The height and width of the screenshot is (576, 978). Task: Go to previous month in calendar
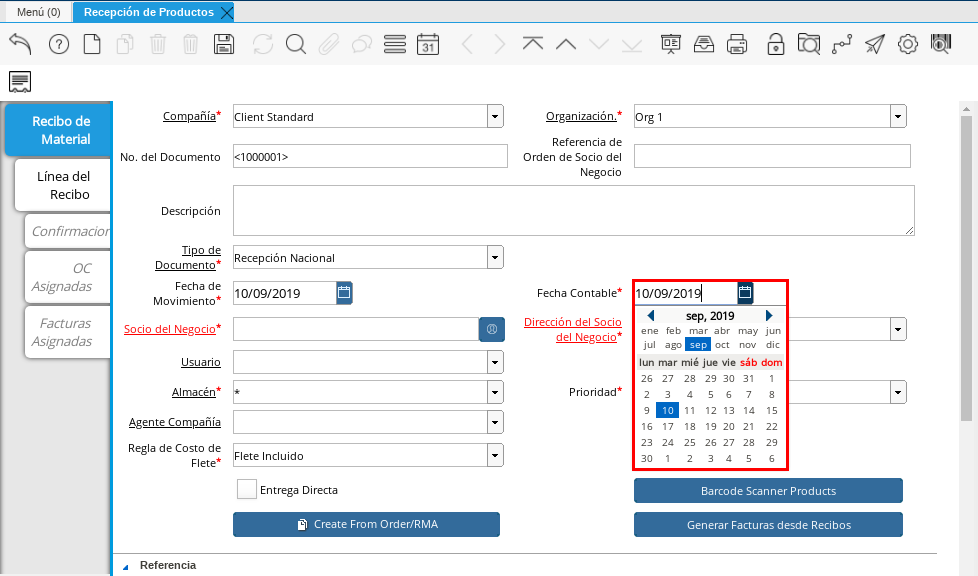tap(651, 316)
